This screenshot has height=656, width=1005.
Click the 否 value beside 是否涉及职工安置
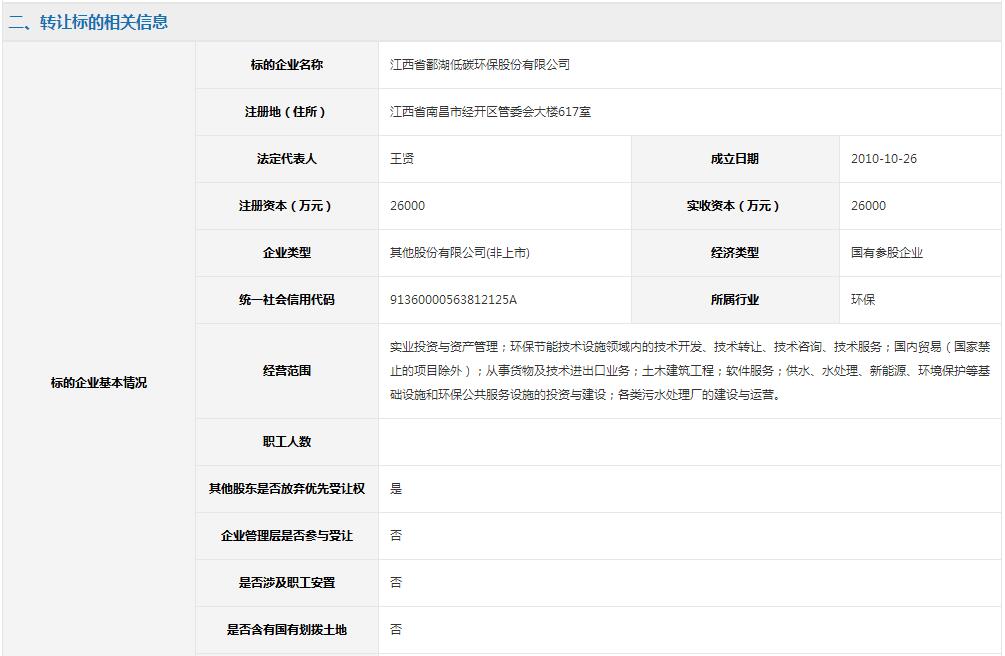396,583
